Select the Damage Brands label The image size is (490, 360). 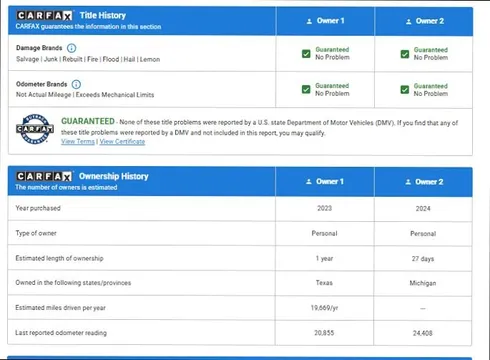tap(39, 48)
